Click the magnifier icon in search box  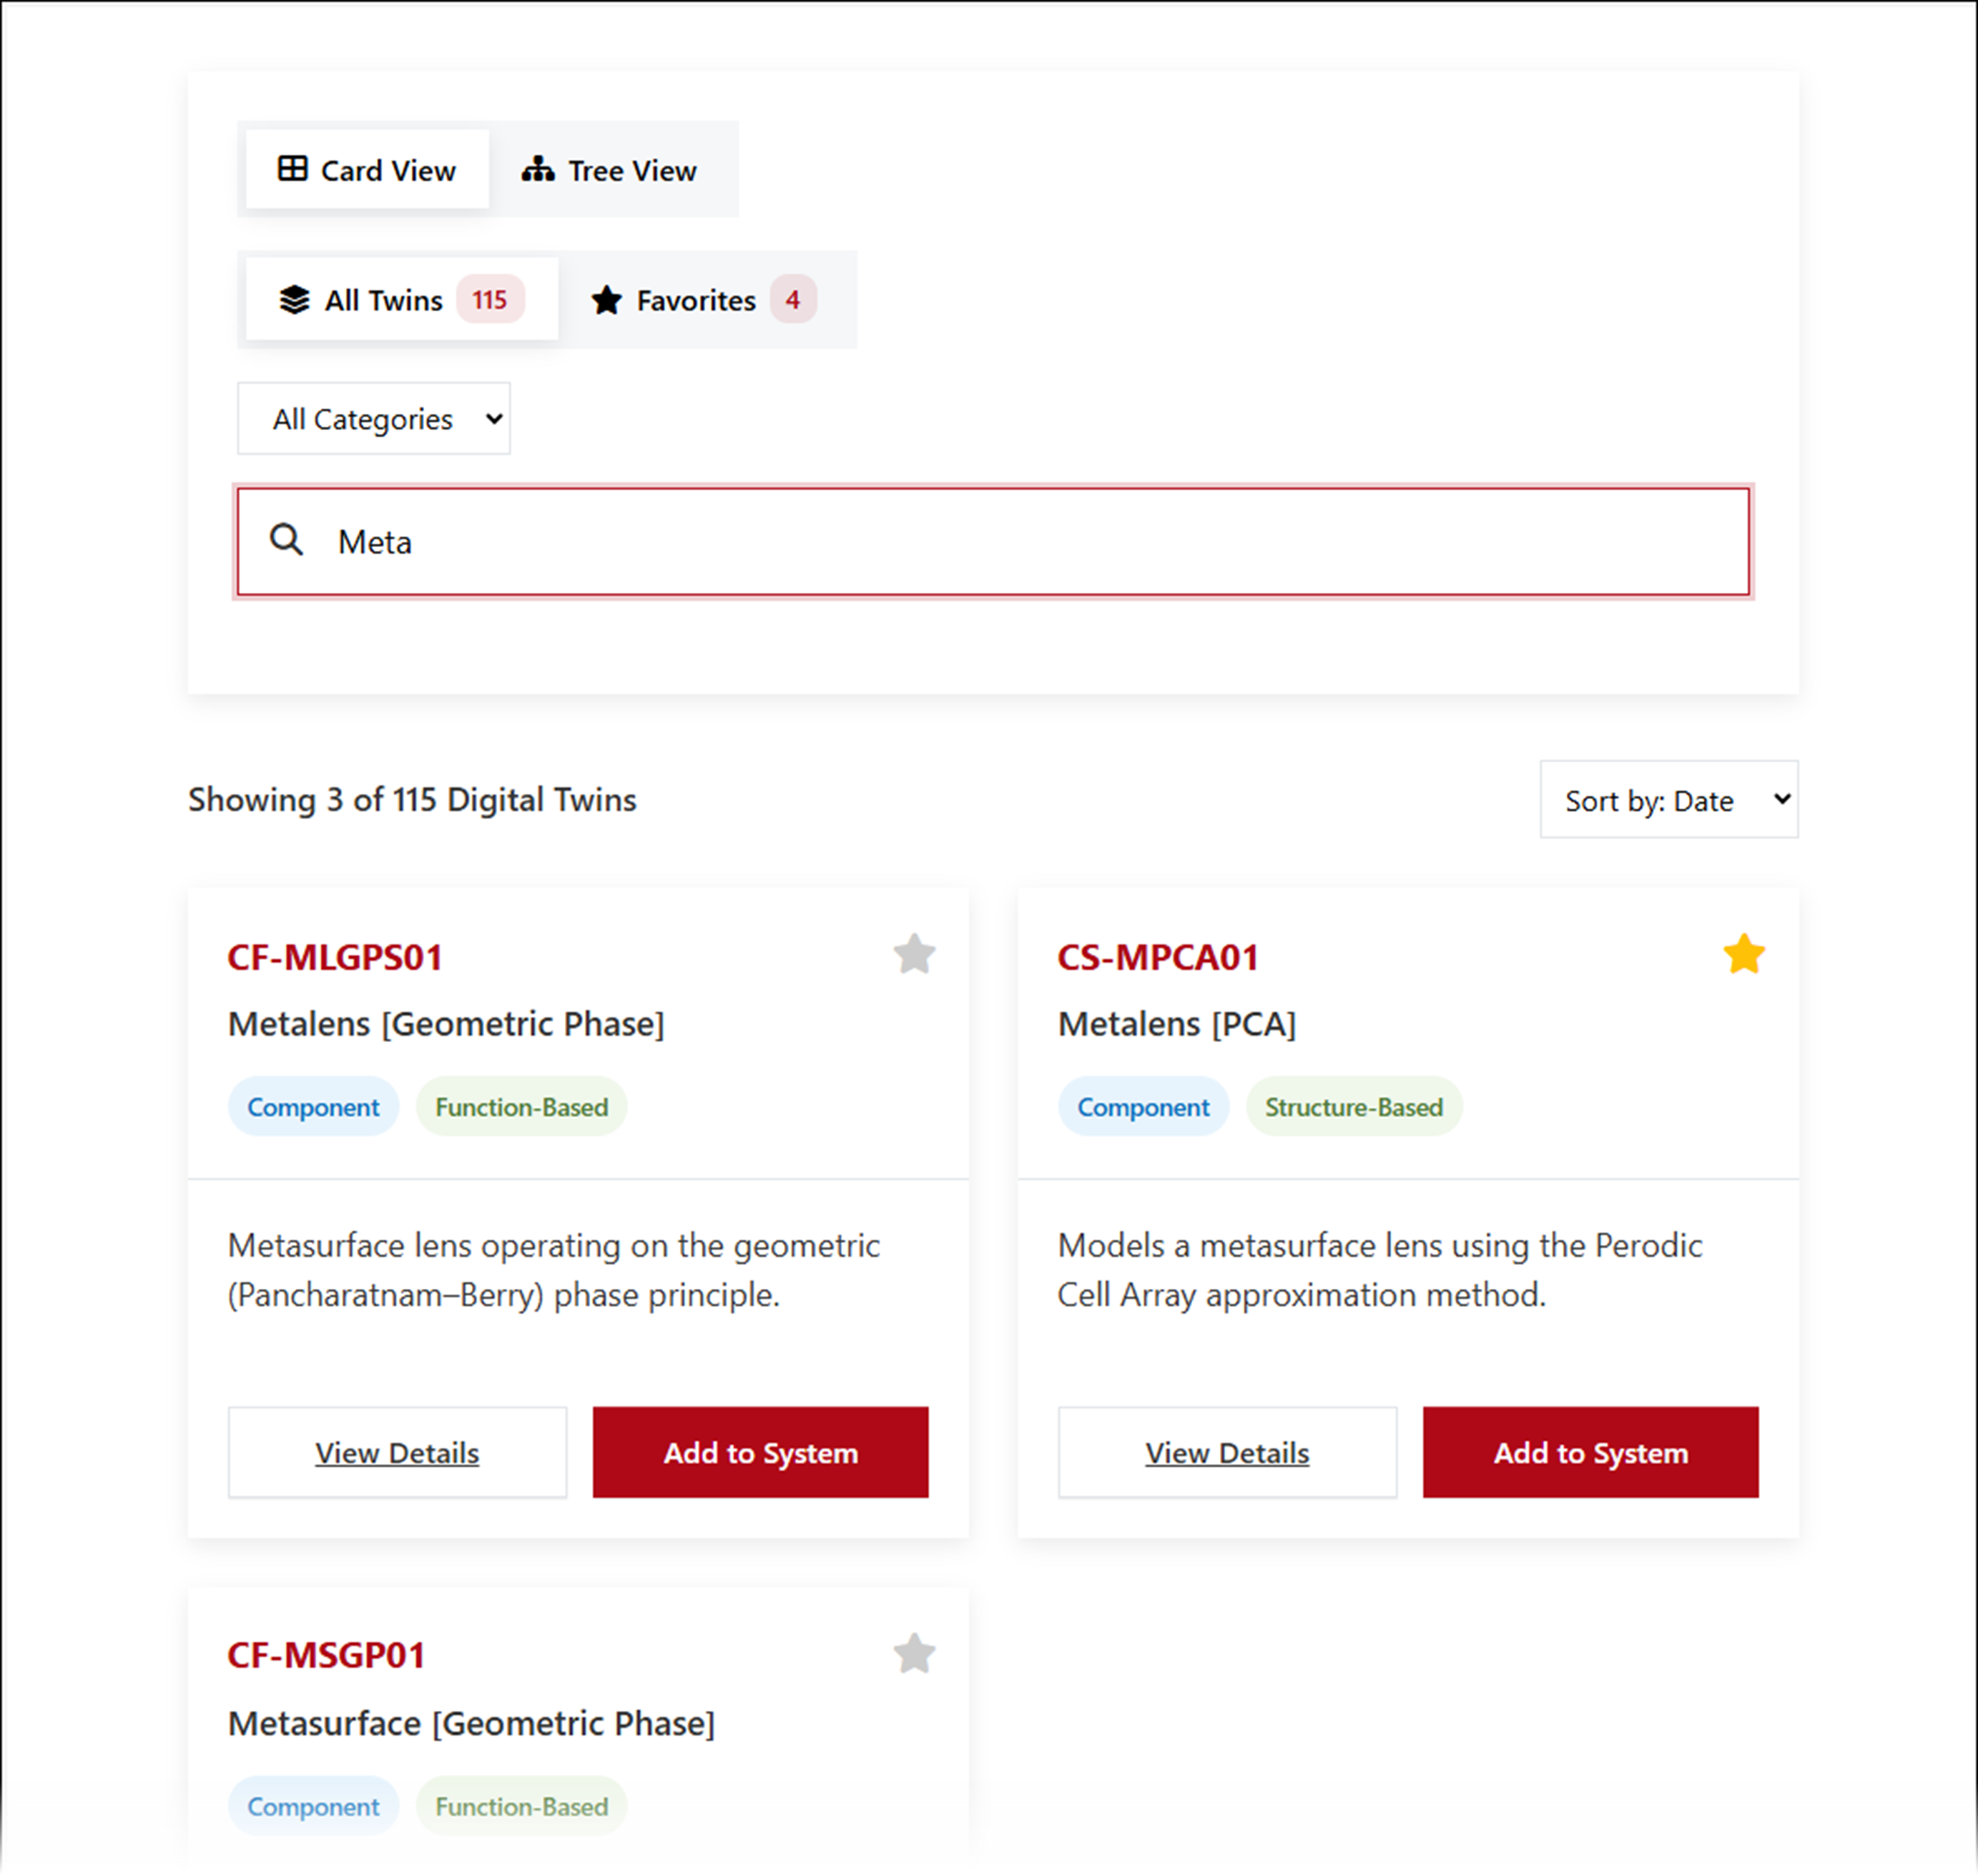(x=287, y=540)
